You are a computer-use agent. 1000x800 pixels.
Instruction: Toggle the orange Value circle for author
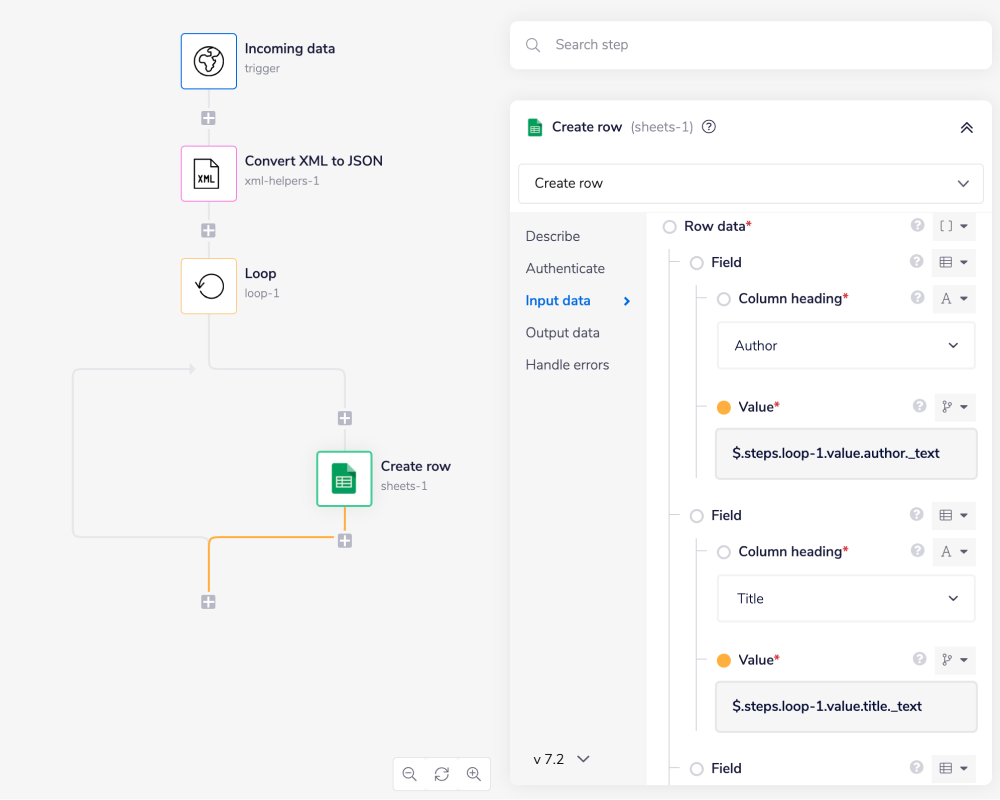point(724,407)
